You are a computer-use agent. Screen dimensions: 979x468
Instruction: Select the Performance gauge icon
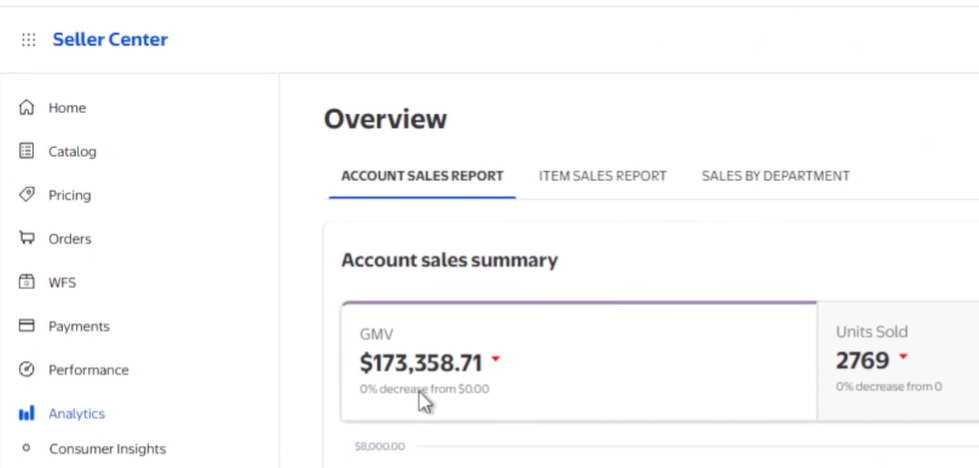click(x=28, y=370)
